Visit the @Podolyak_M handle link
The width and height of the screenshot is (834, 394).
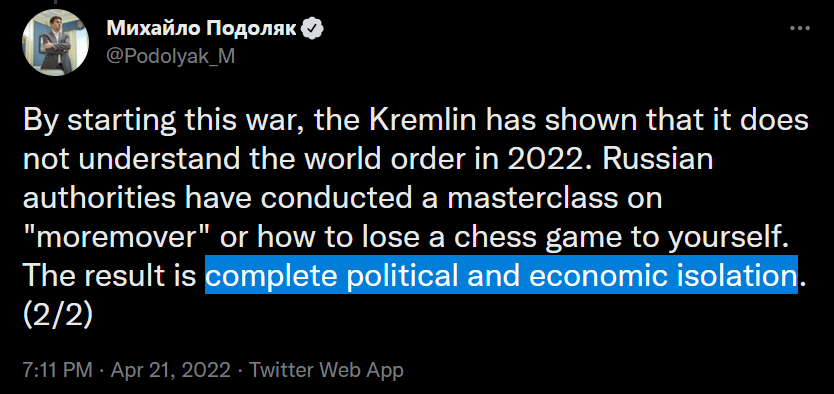click(x=170, y=56)
